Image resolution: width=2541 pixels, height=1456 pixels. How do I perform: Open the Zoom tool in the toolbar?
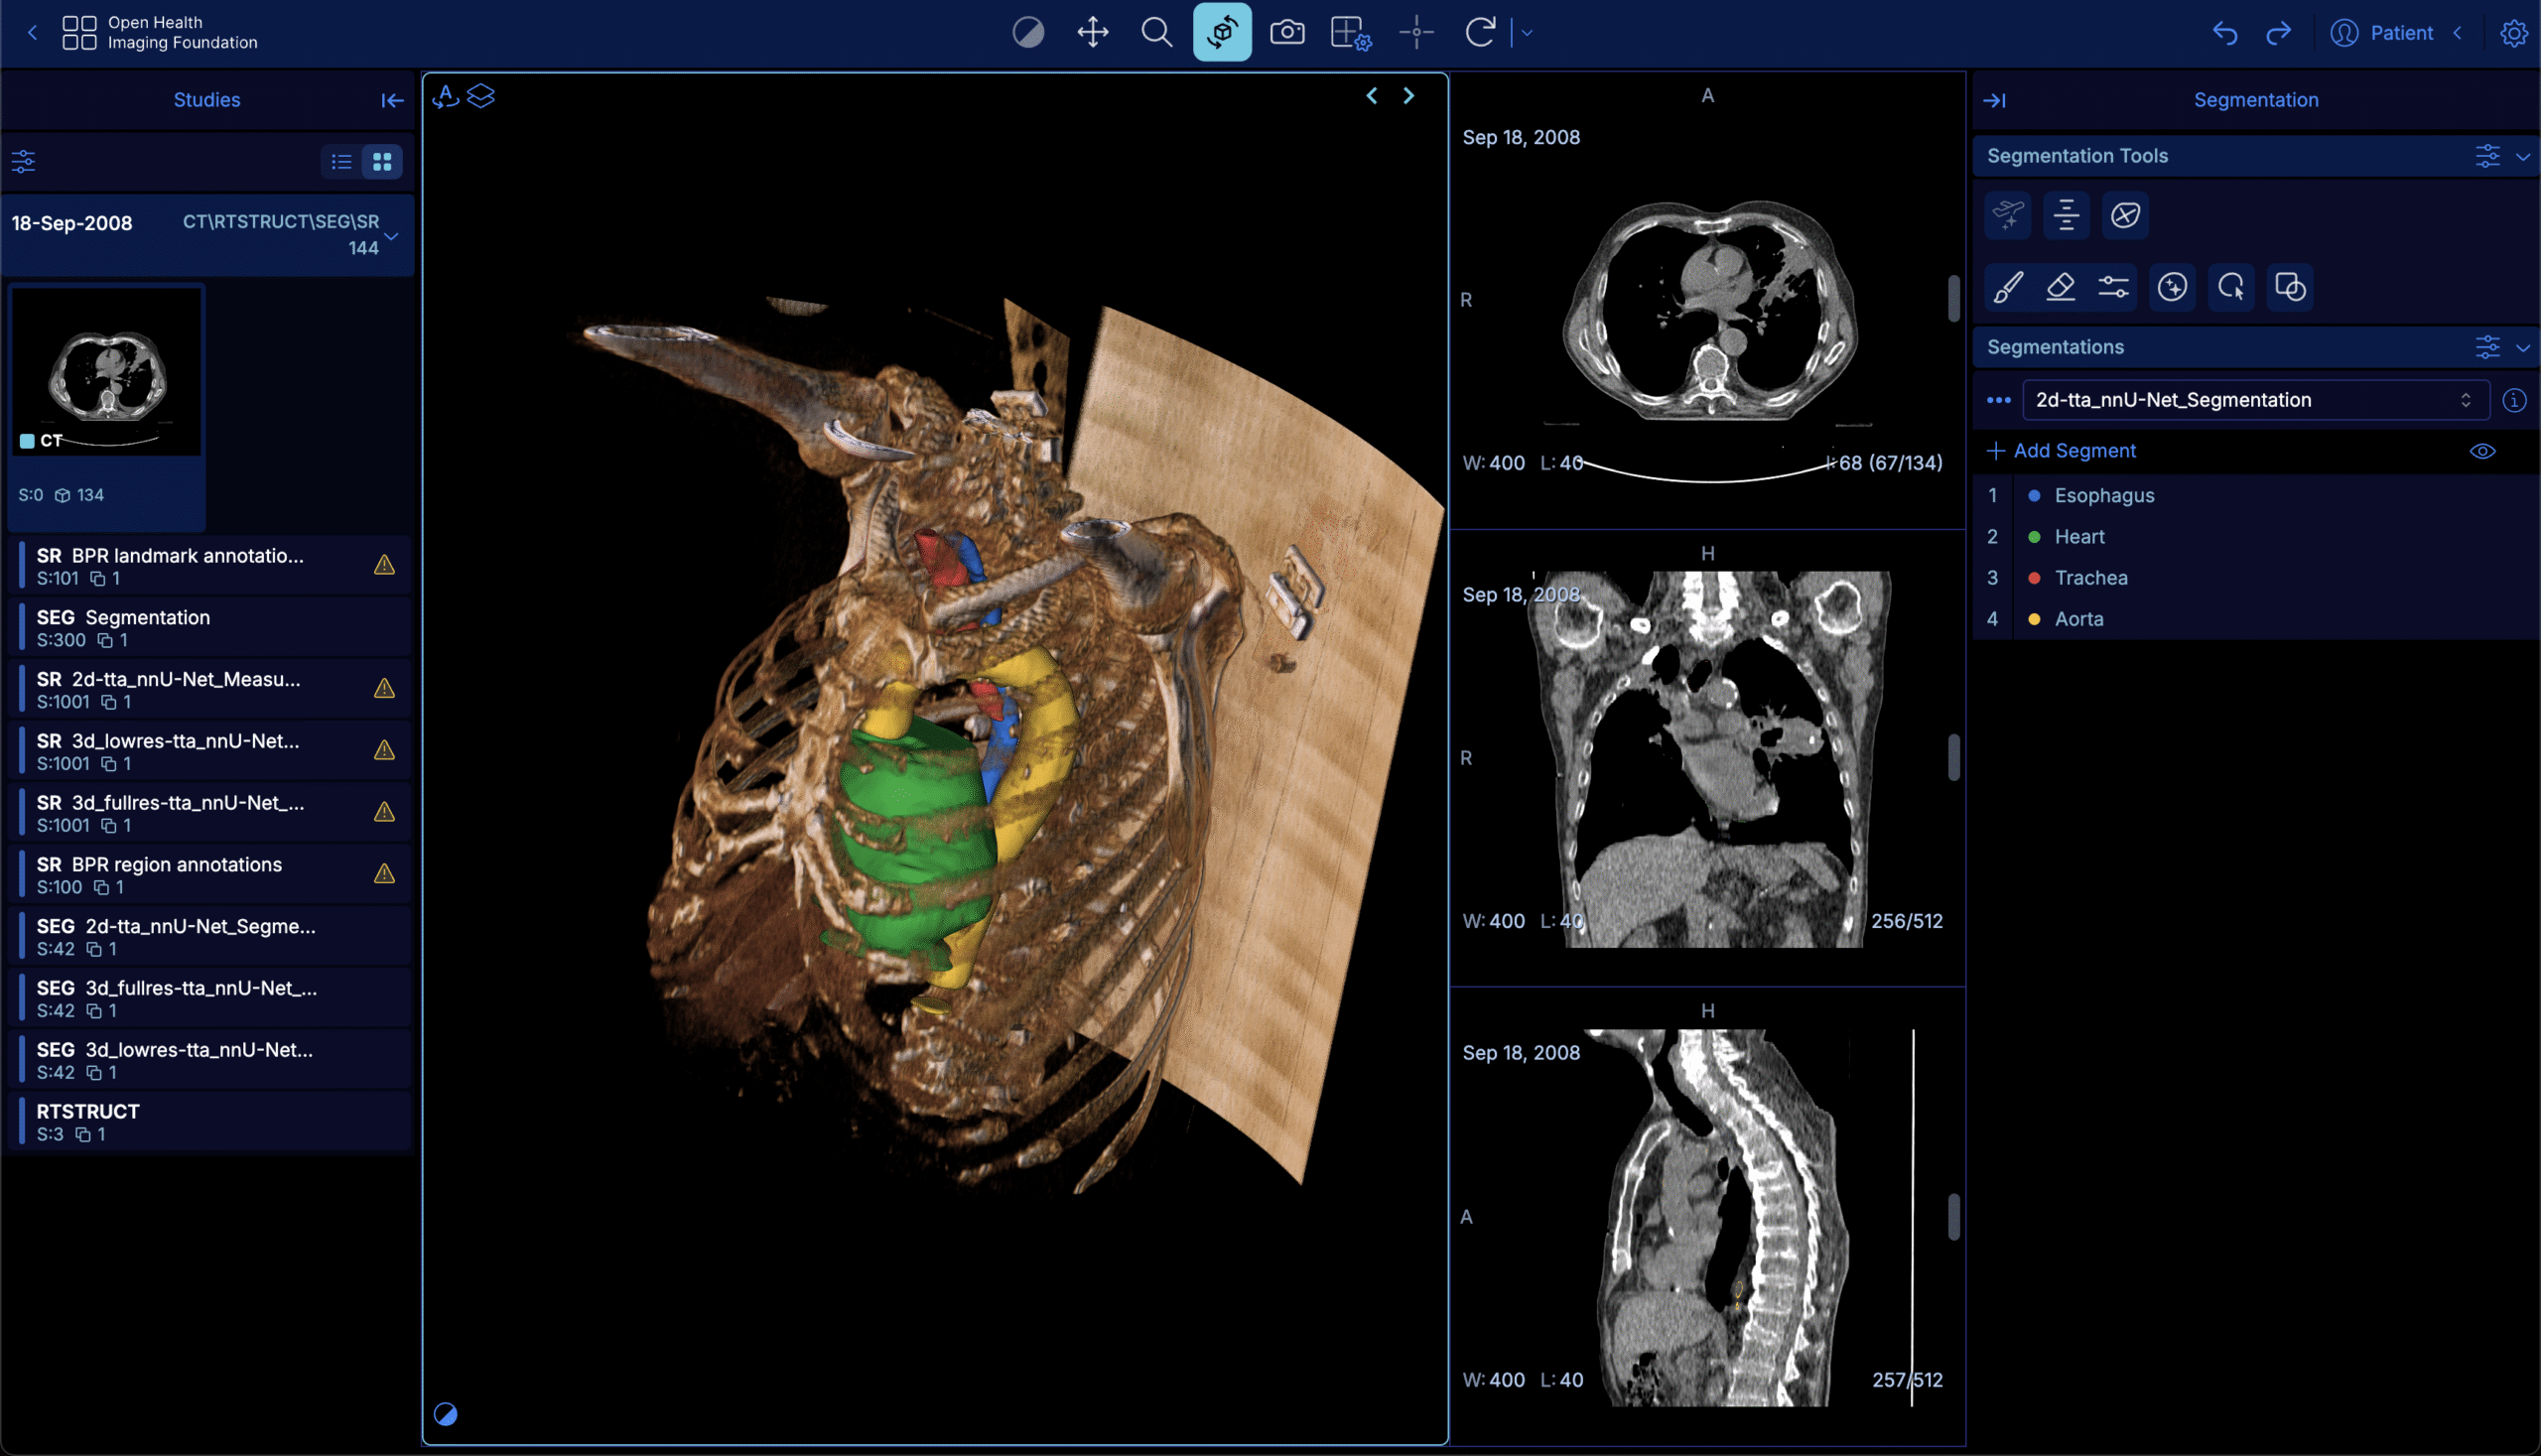coord(1156,32)
